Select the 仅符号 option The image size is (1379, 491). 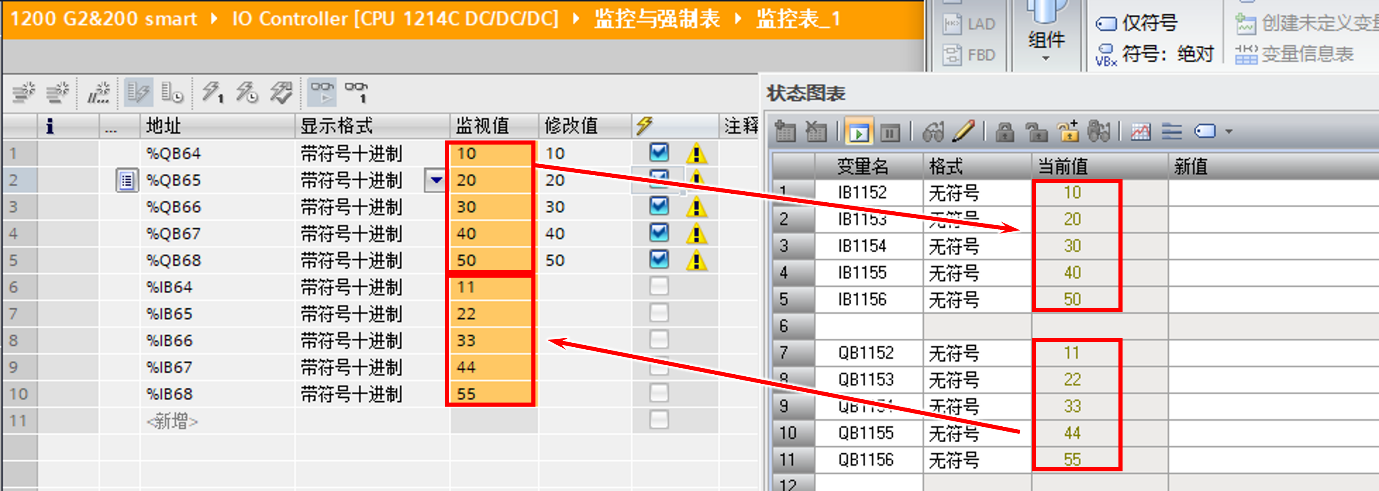pos(1136,23)
